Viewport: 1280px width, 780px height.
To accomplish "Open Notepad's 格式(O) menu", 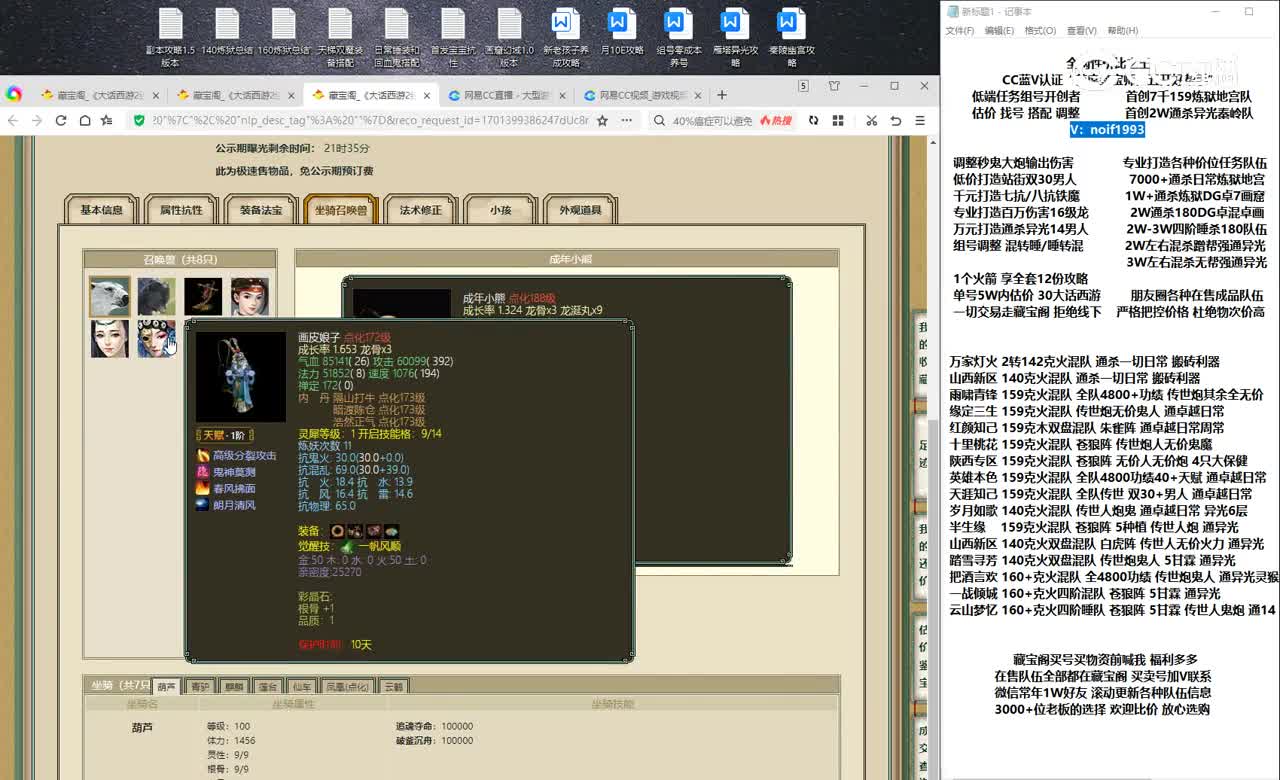I will tap(1040, 31).
